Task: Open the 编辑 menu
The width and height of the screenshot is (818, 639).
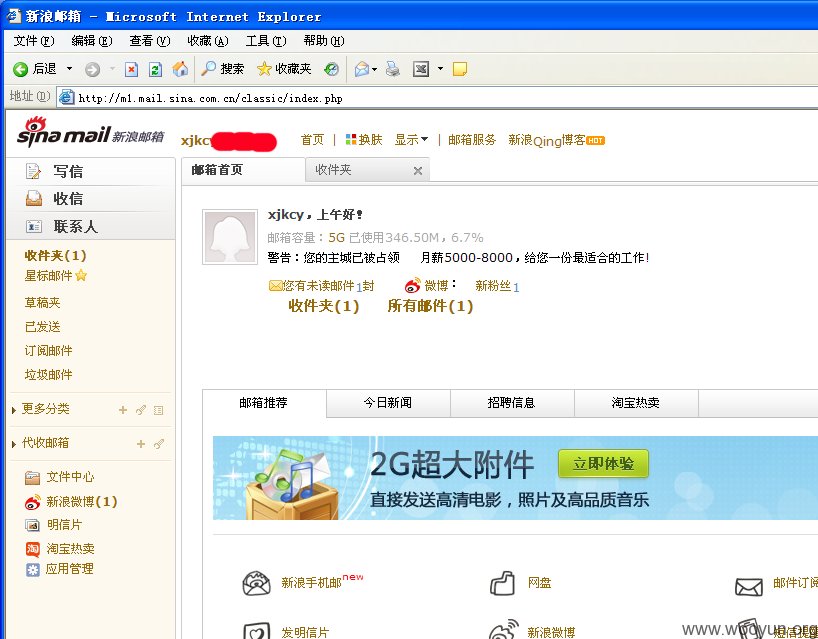Action: pos(92,41)
